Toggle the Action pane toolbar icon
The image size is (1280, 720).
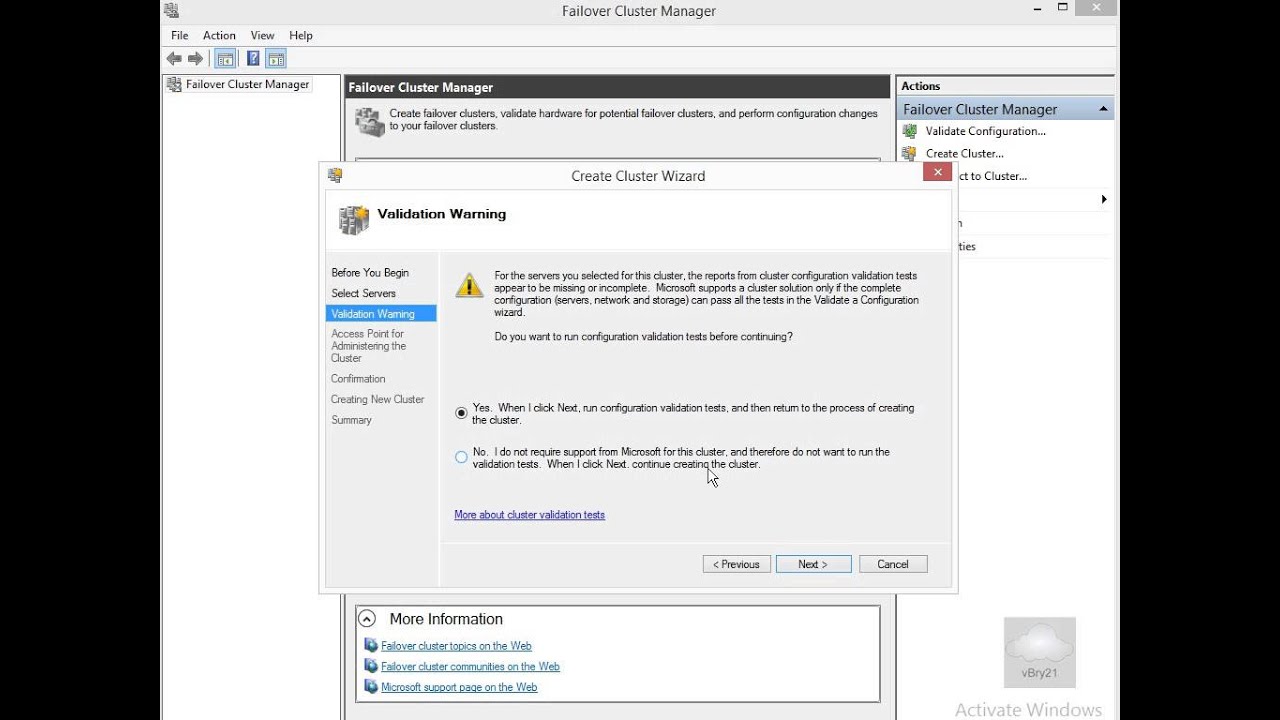(276, 59)
